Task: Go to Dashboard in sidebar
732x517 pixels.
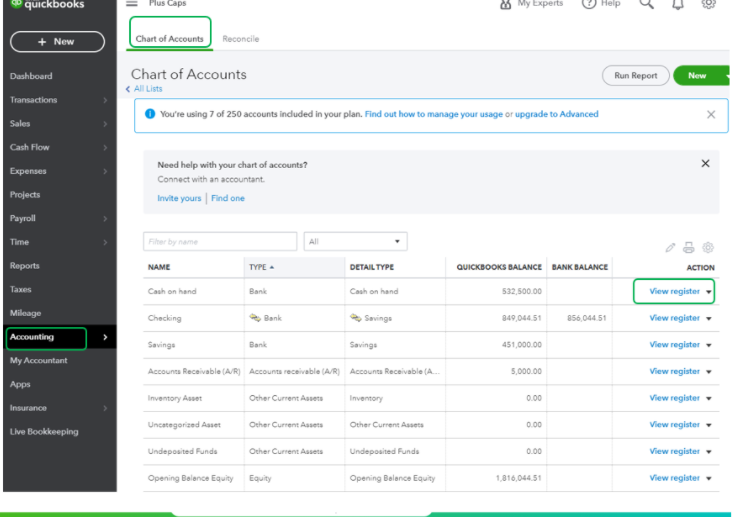Action: tap(31, 76)
